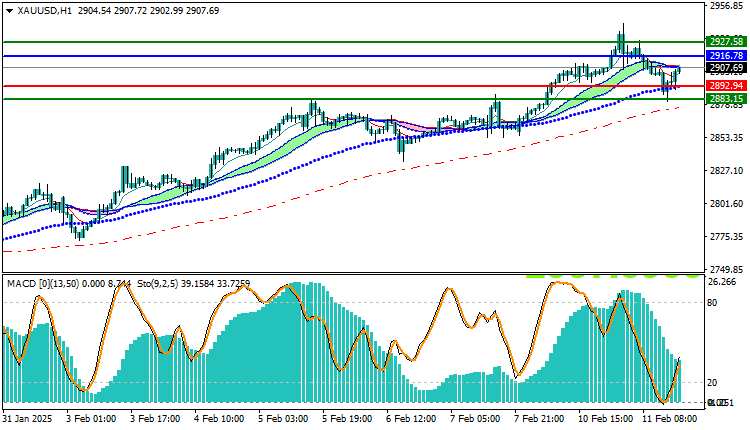
Task: Click the 7 Feb 05:00 time label
Action: (x=475, y=419)
